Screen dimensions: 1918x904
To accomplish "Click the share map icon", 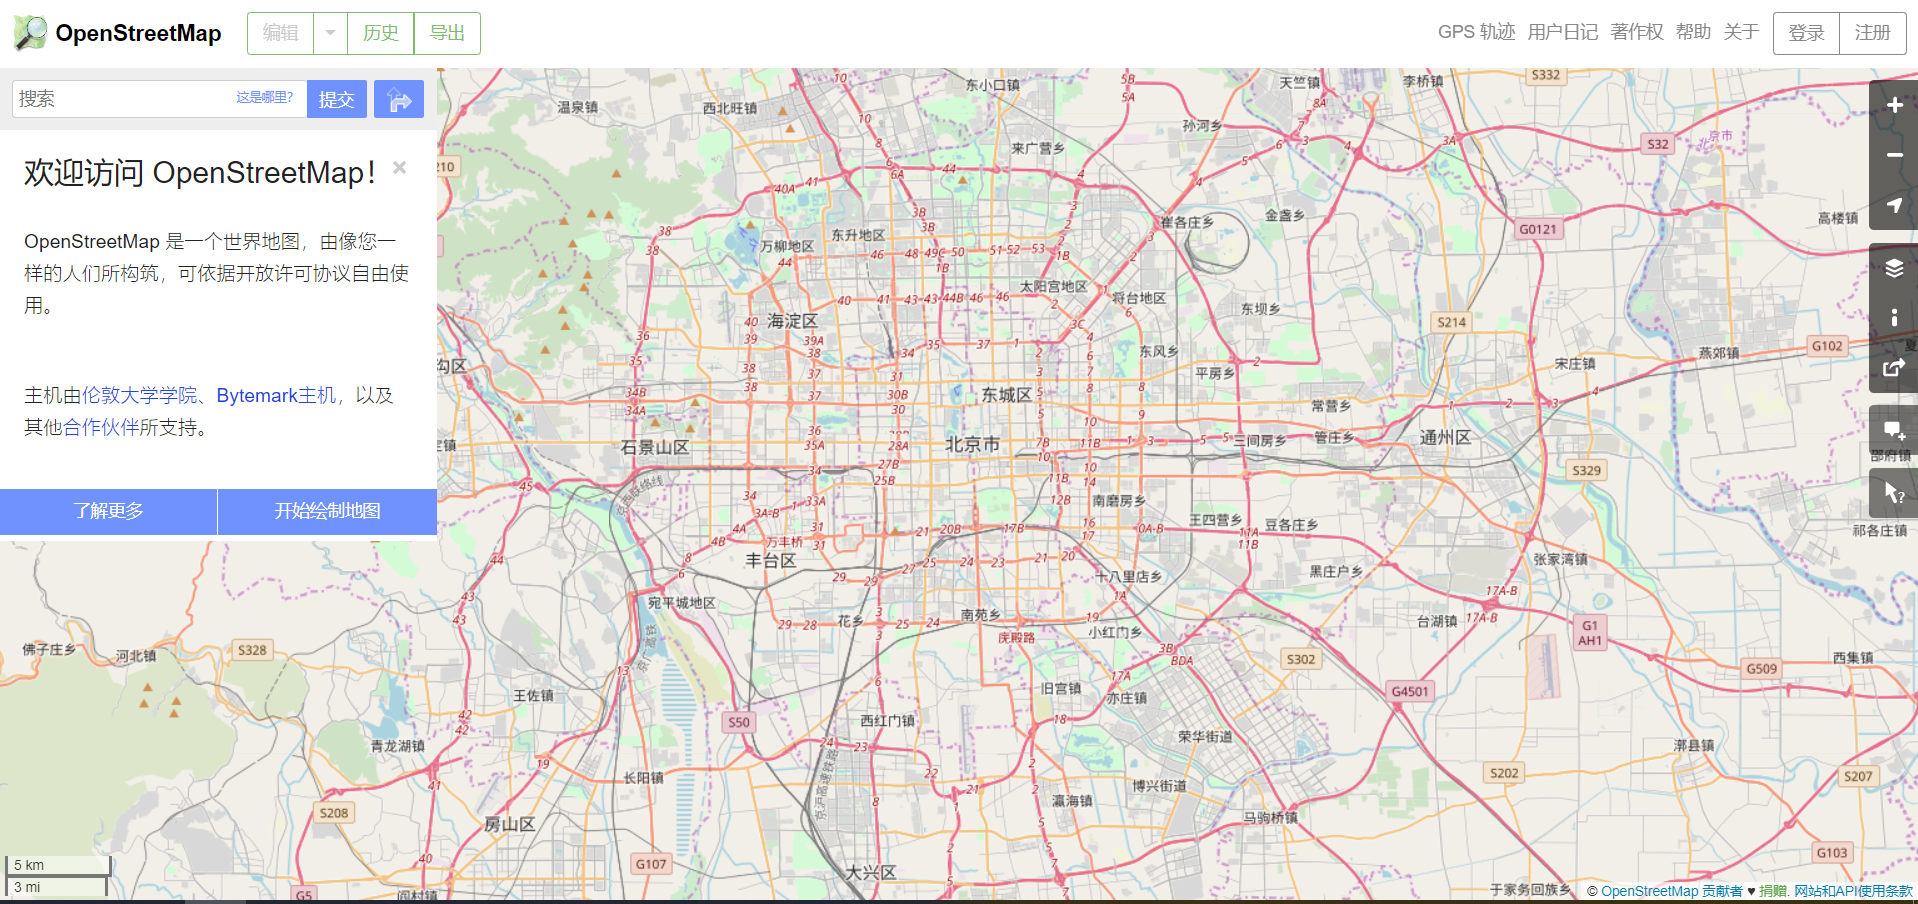I will [x=1893, y=368].
